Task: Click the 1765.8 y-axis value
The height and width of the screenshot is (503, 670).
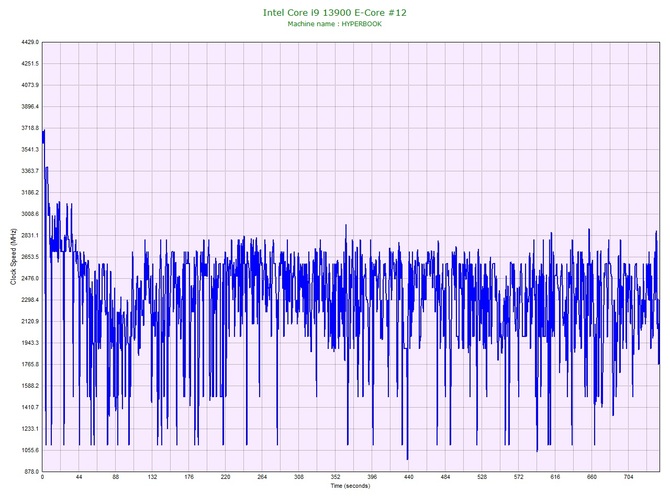Action: point(30,365)
